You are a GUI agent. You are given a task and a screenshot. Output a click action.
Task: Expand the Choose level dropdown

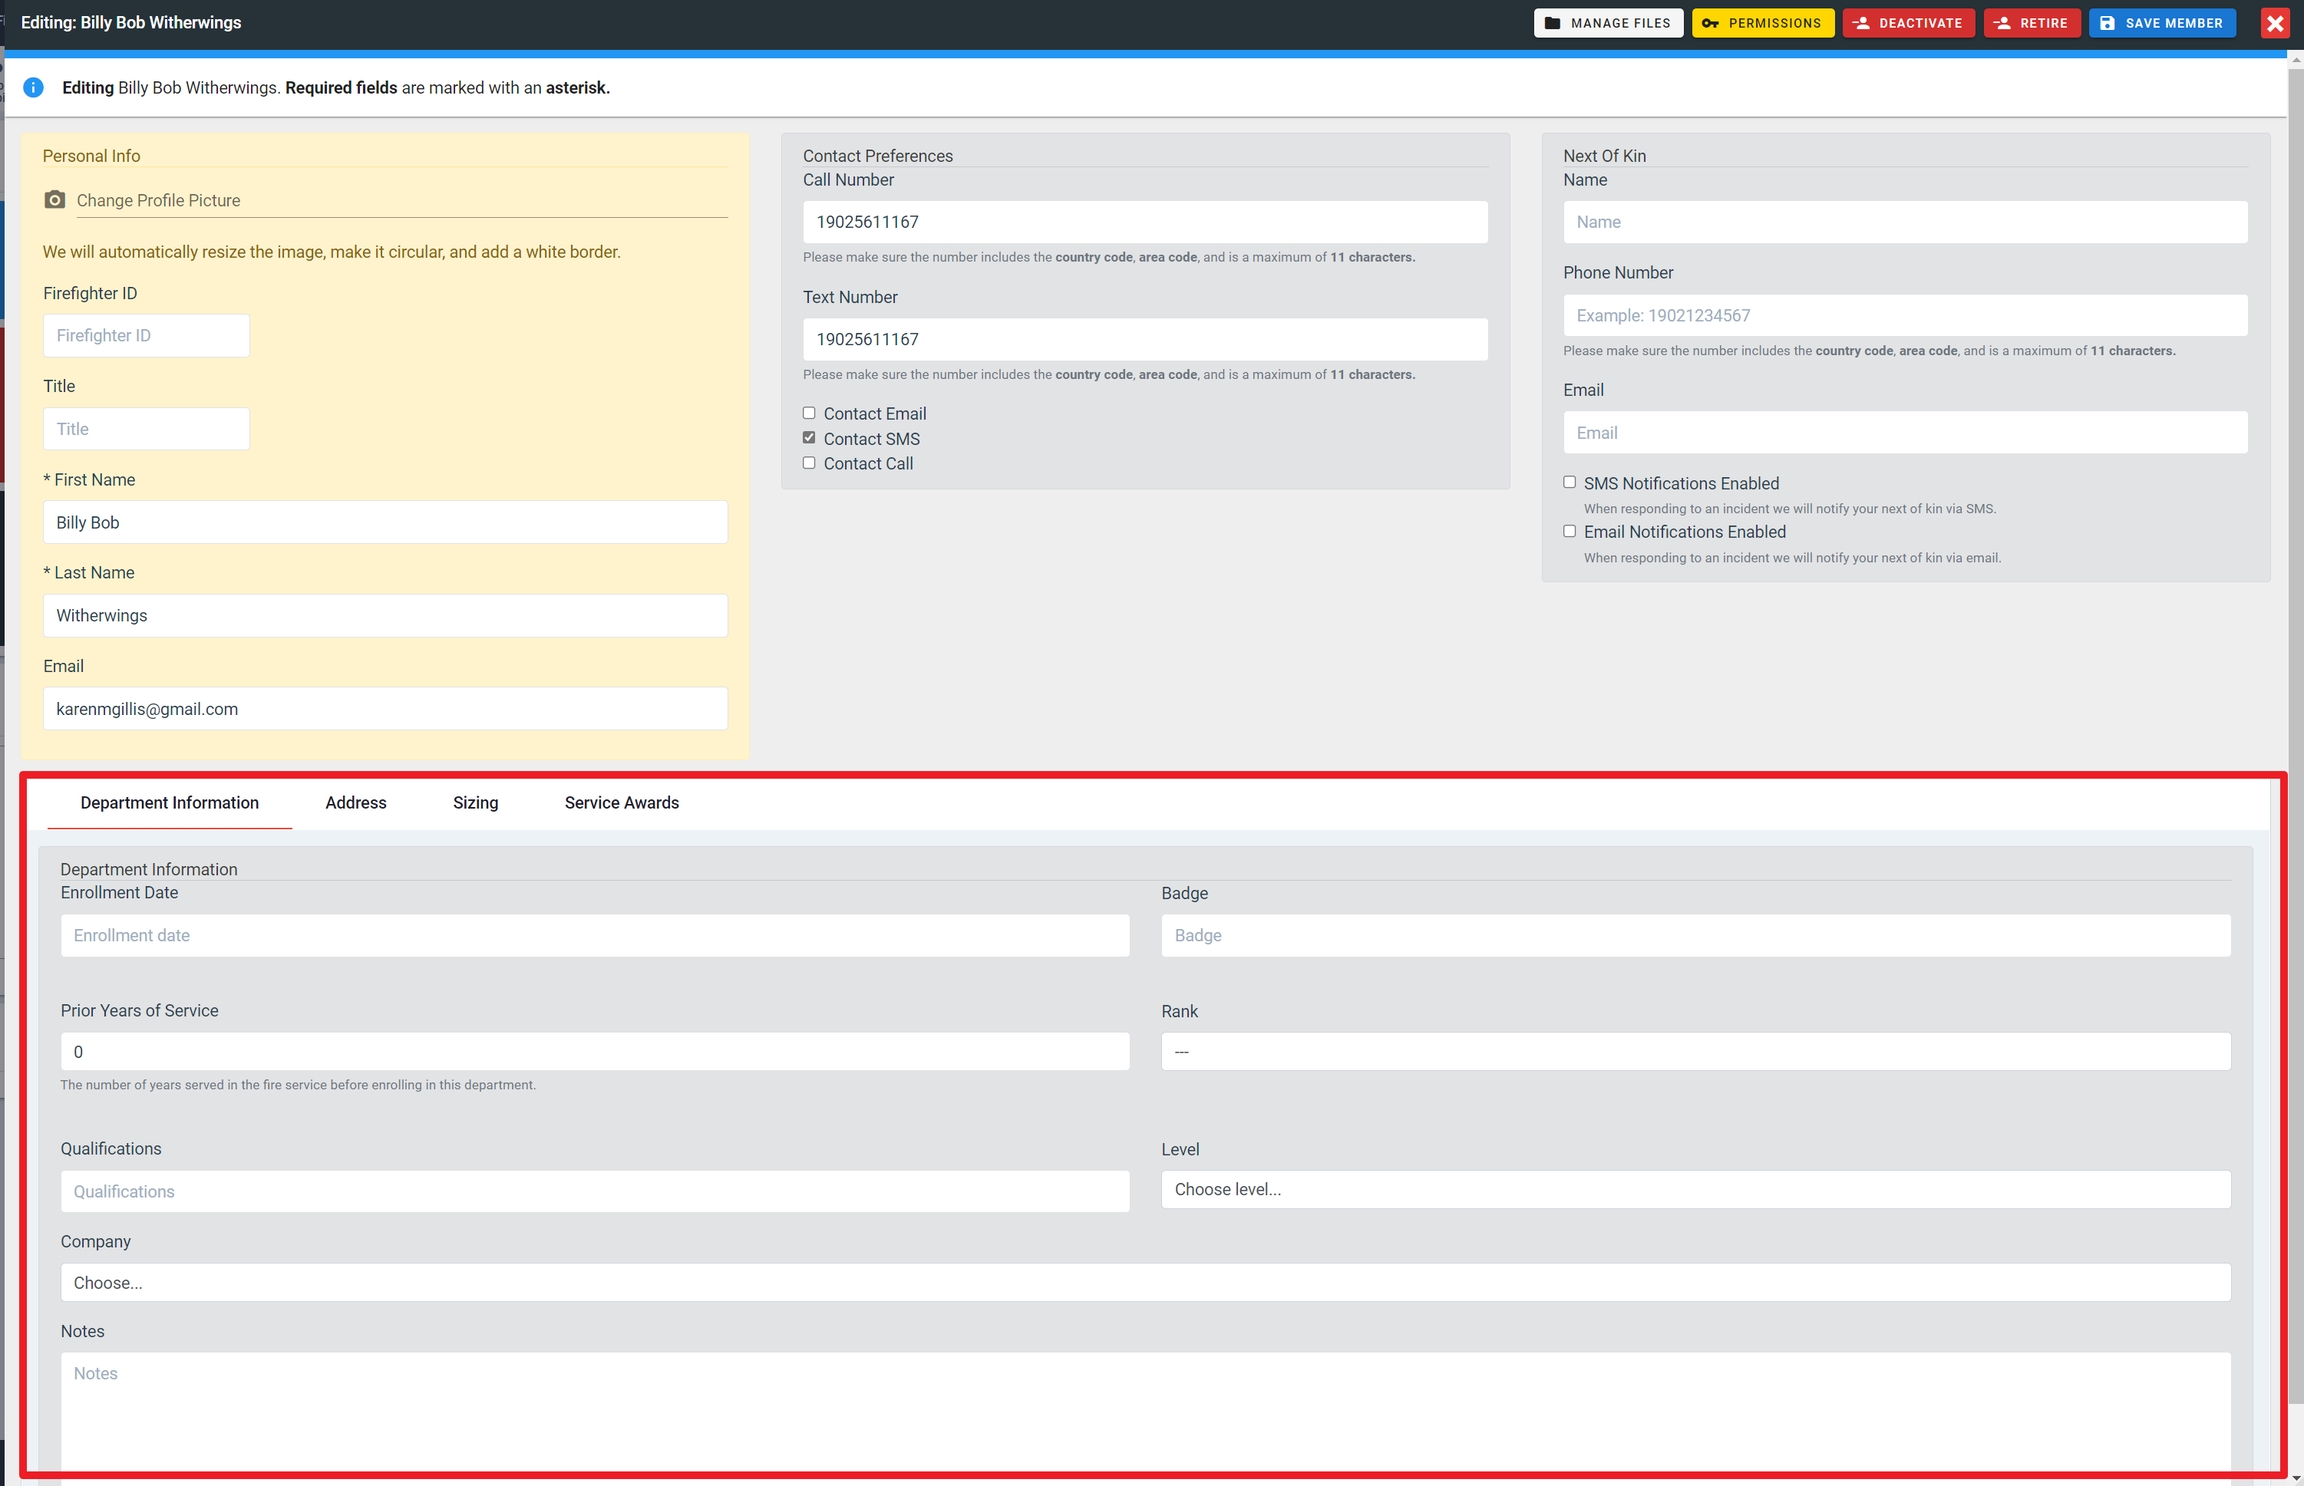pos(1695,1190)
